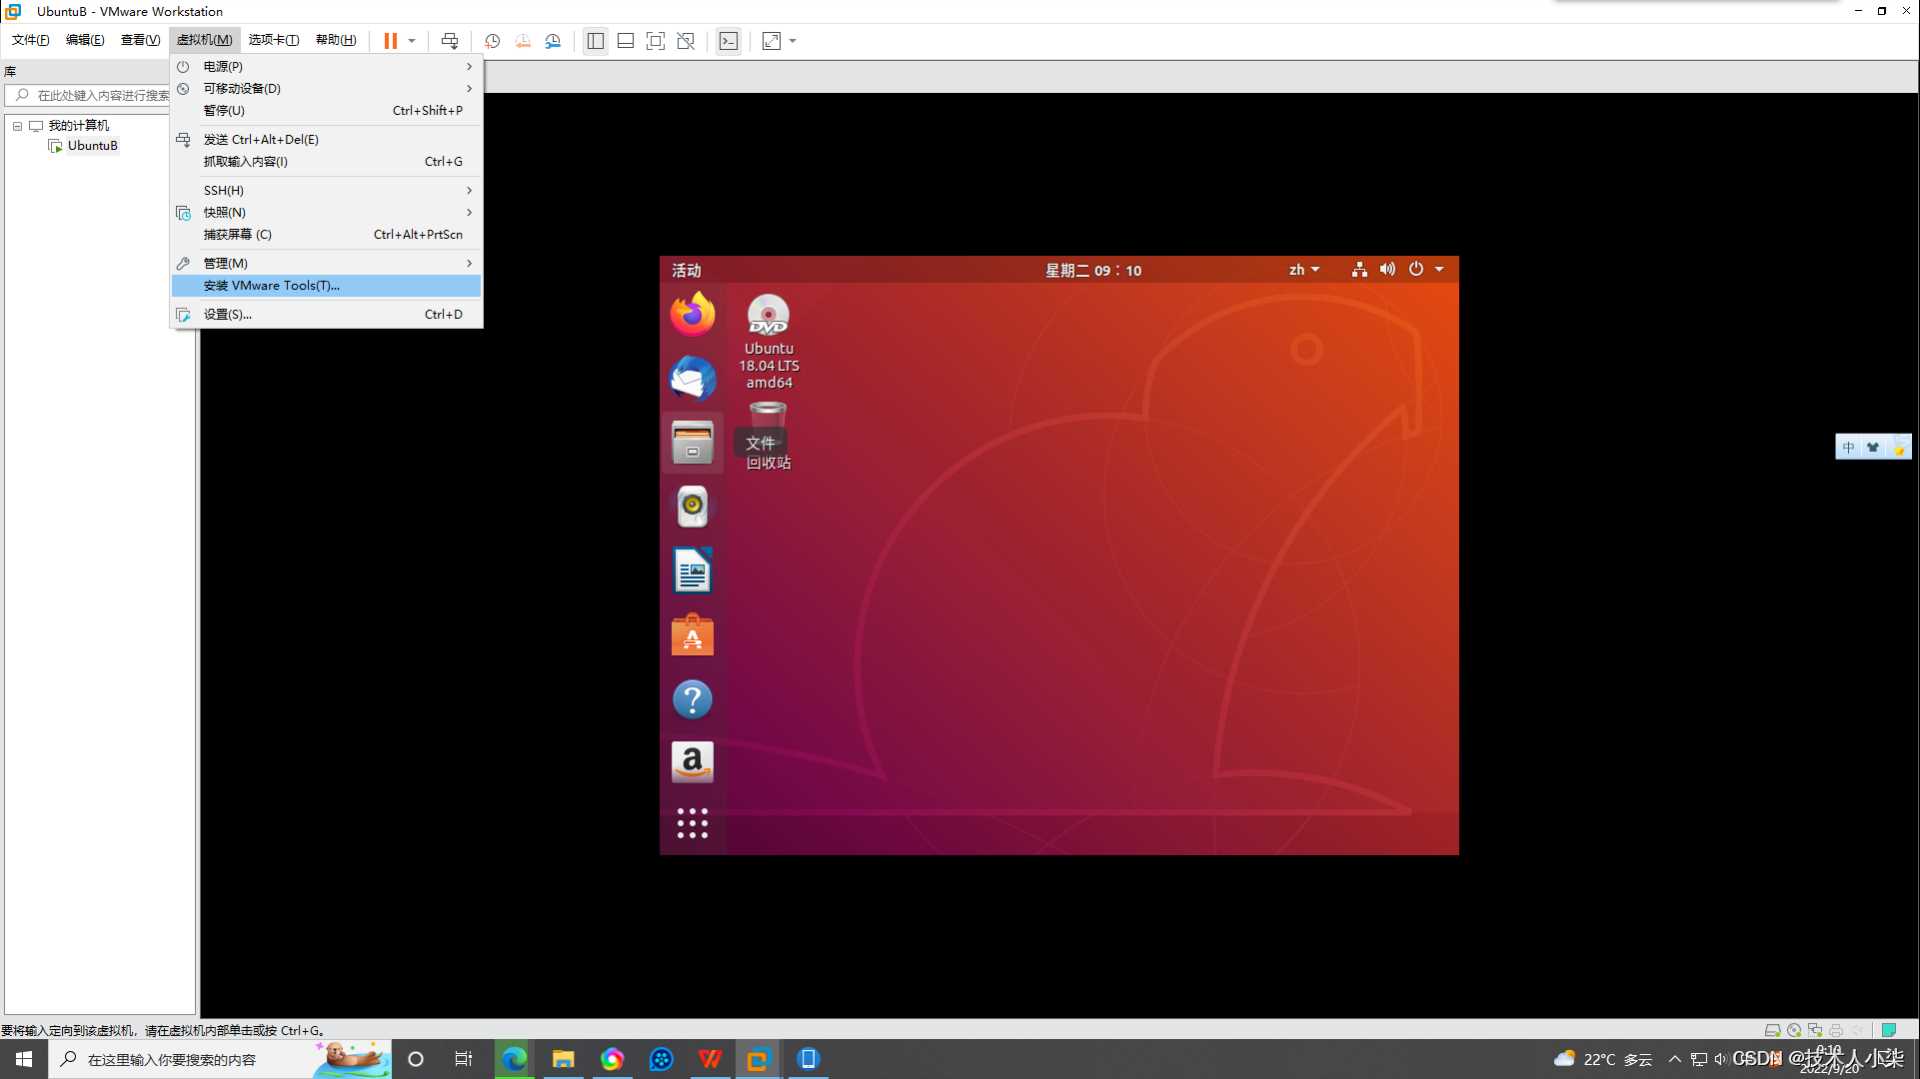Open Thunderbird mail in the Ubuntu dock
This screenshot has width=1920, height=1079.
(692, 378)
